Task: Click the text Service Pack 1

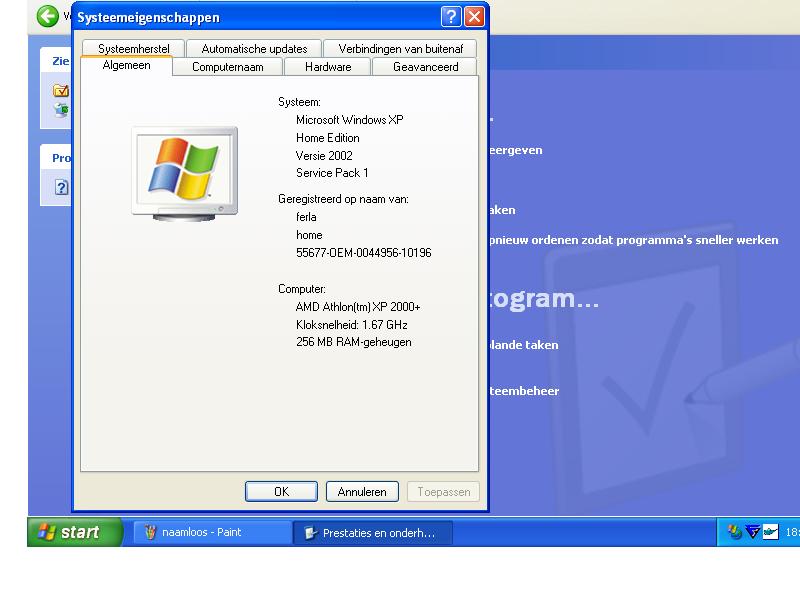Action: [332, 173]
